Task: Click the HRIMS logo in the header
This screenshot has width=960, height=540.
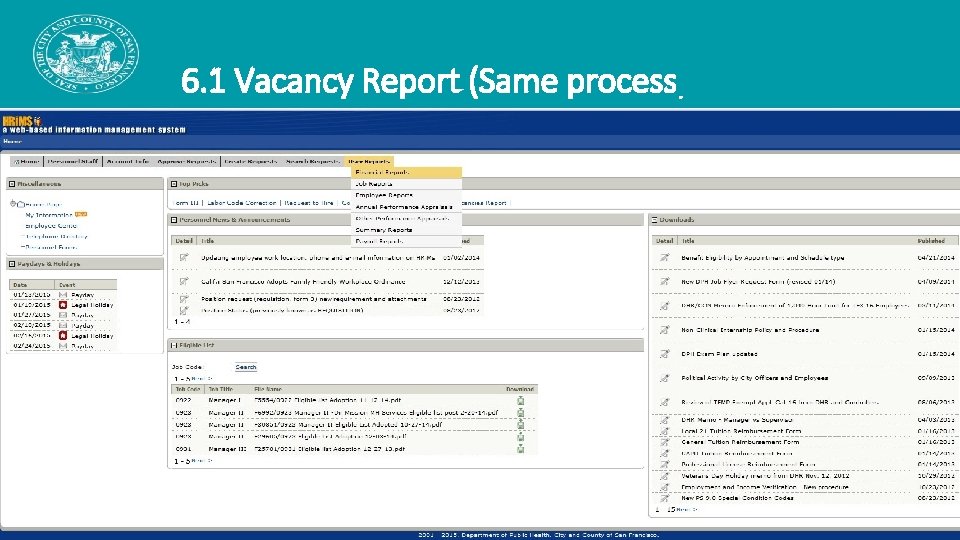Action: 21,121
